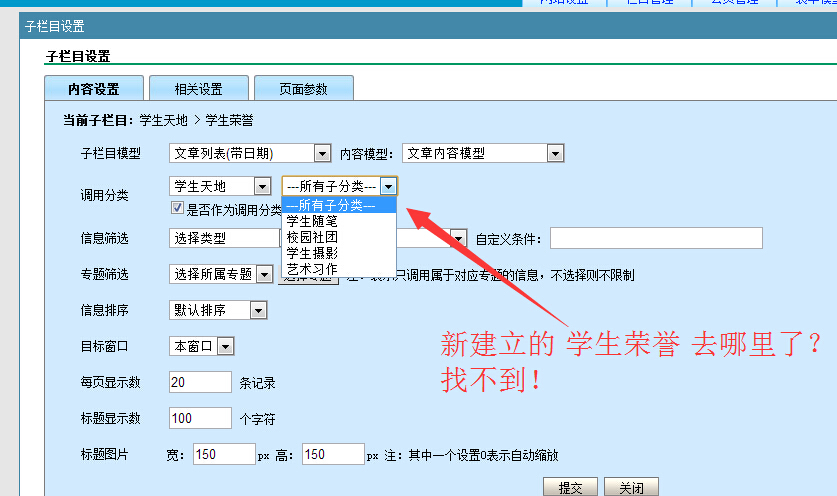Image resolution: width=837 pixels, height=496 pixels.
Task: Toggle the 是否作为调用分类 checkbox
Action: (178, 209)
